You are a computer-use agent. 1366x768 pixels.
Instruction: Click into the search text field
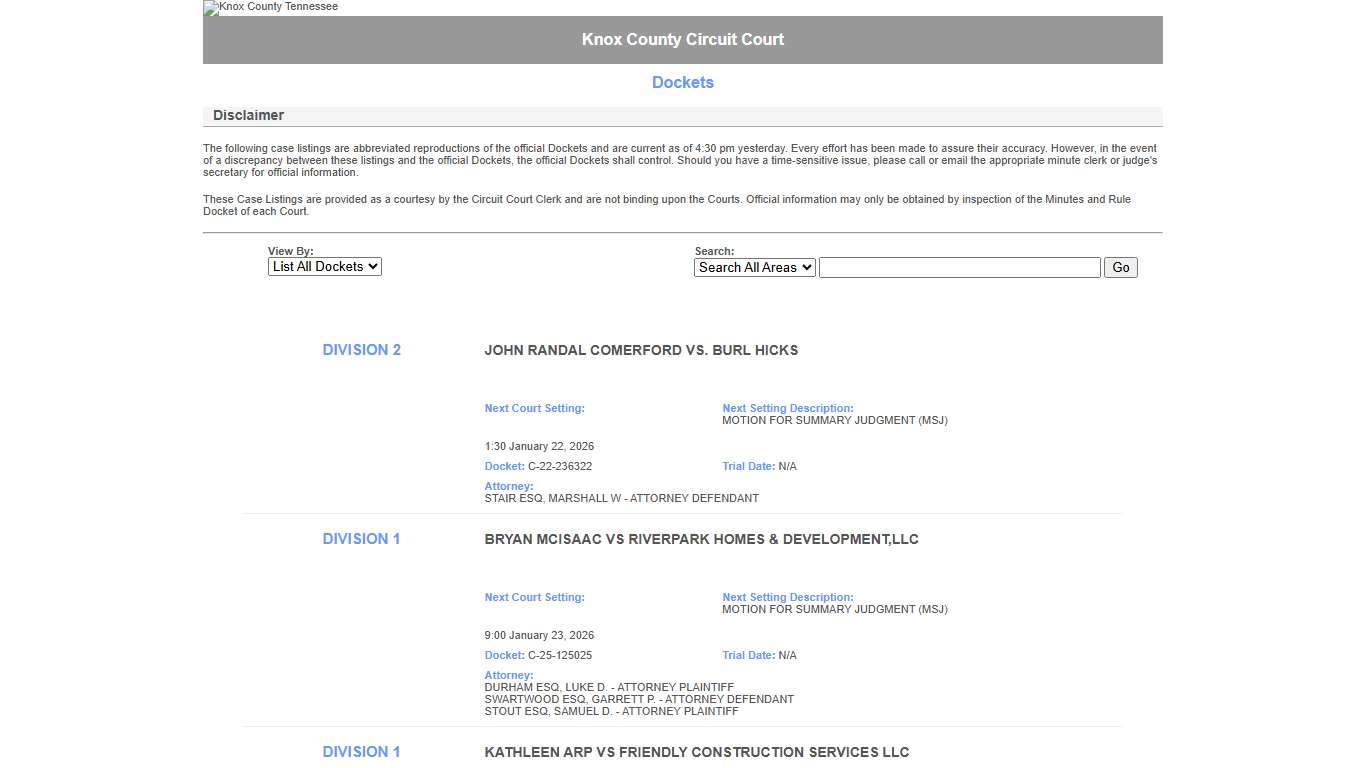click(x=958, y=267)
